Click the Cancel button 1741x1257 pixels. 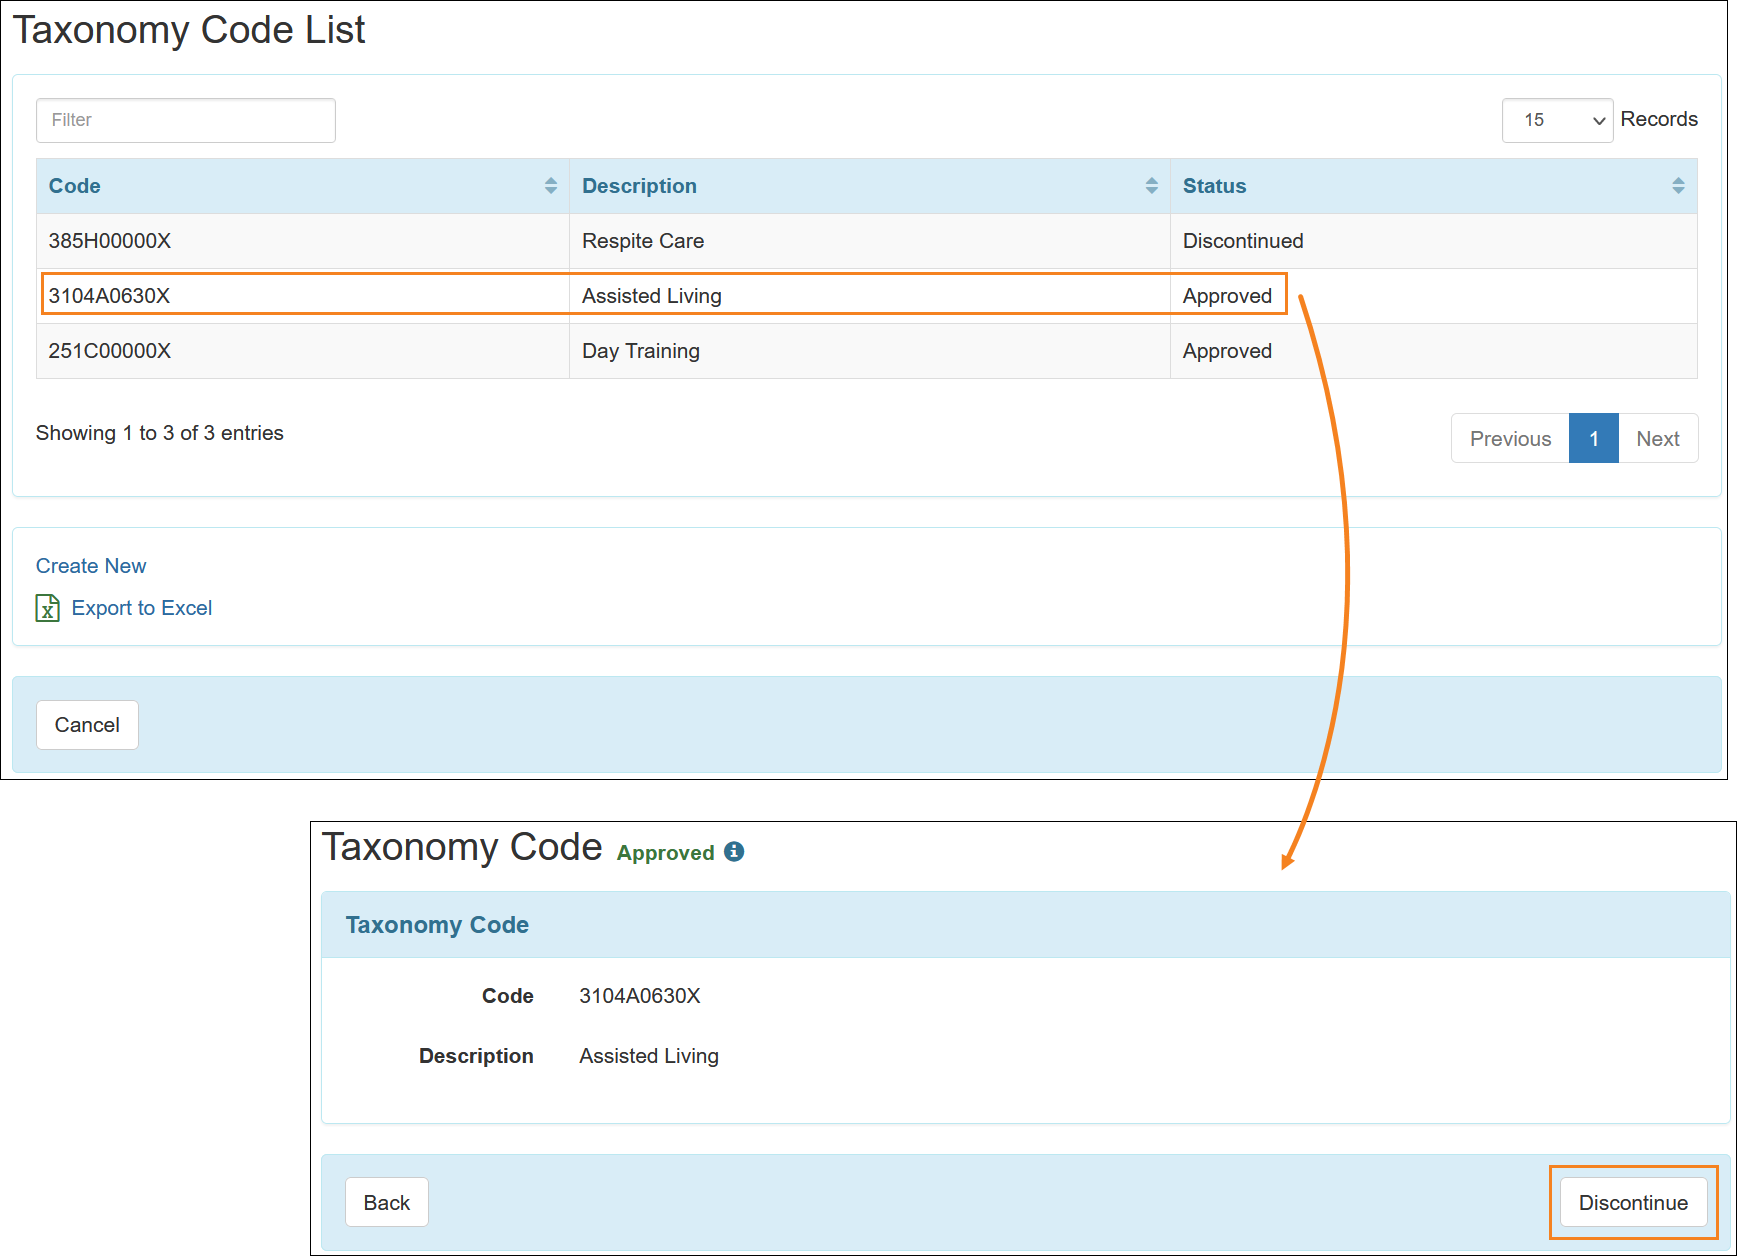pos(87,724)
